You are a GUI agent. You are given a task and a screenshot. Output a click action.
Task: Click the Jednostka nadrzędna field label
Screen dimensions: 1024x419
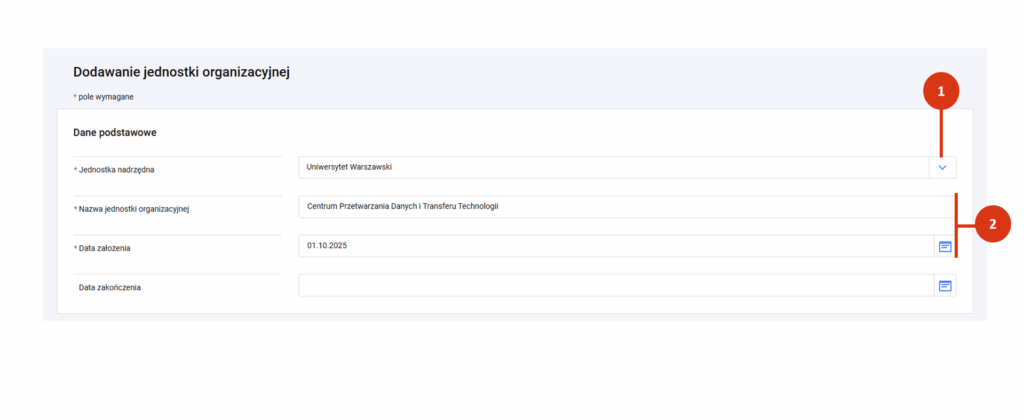[x=117, y=170]
